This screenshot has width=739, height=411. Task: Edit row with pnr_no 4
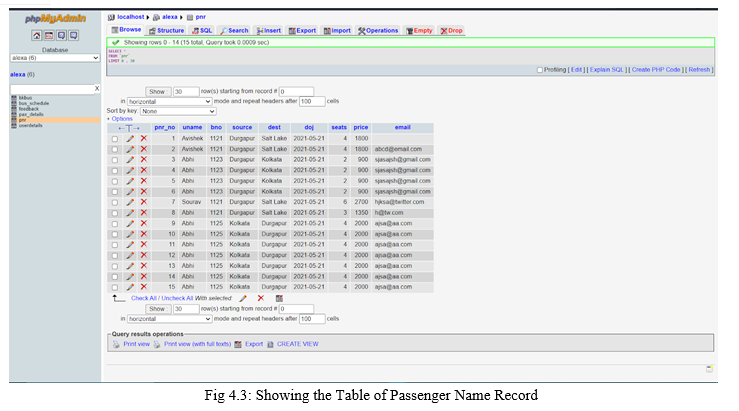130,170
